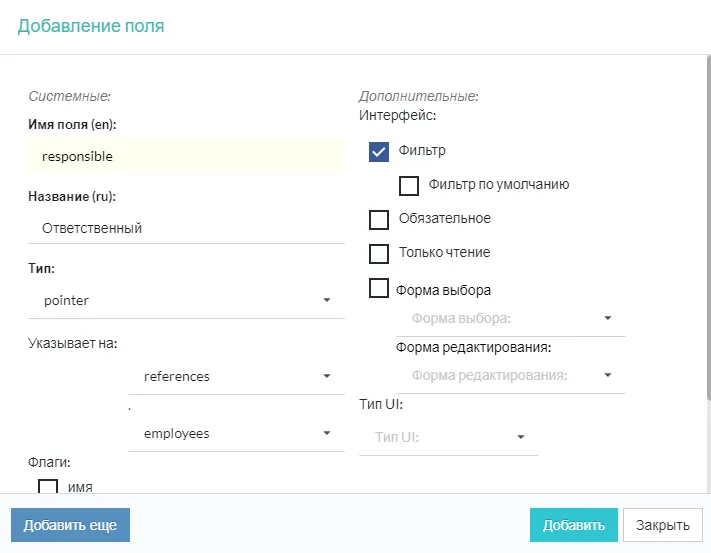Open the Тип dropdown showing pointer
711x553 pixels.
click(187, 300)
